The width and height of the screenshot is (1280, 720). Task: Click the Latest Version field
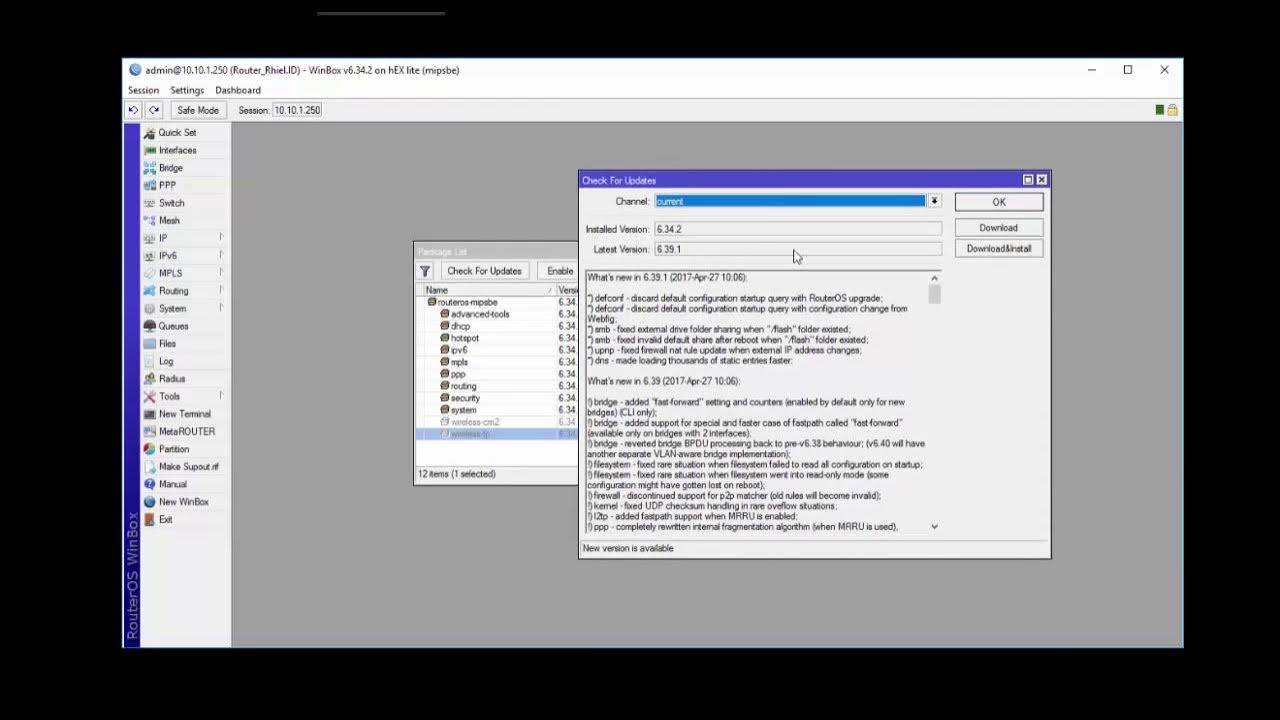click(x=797, y=249)
